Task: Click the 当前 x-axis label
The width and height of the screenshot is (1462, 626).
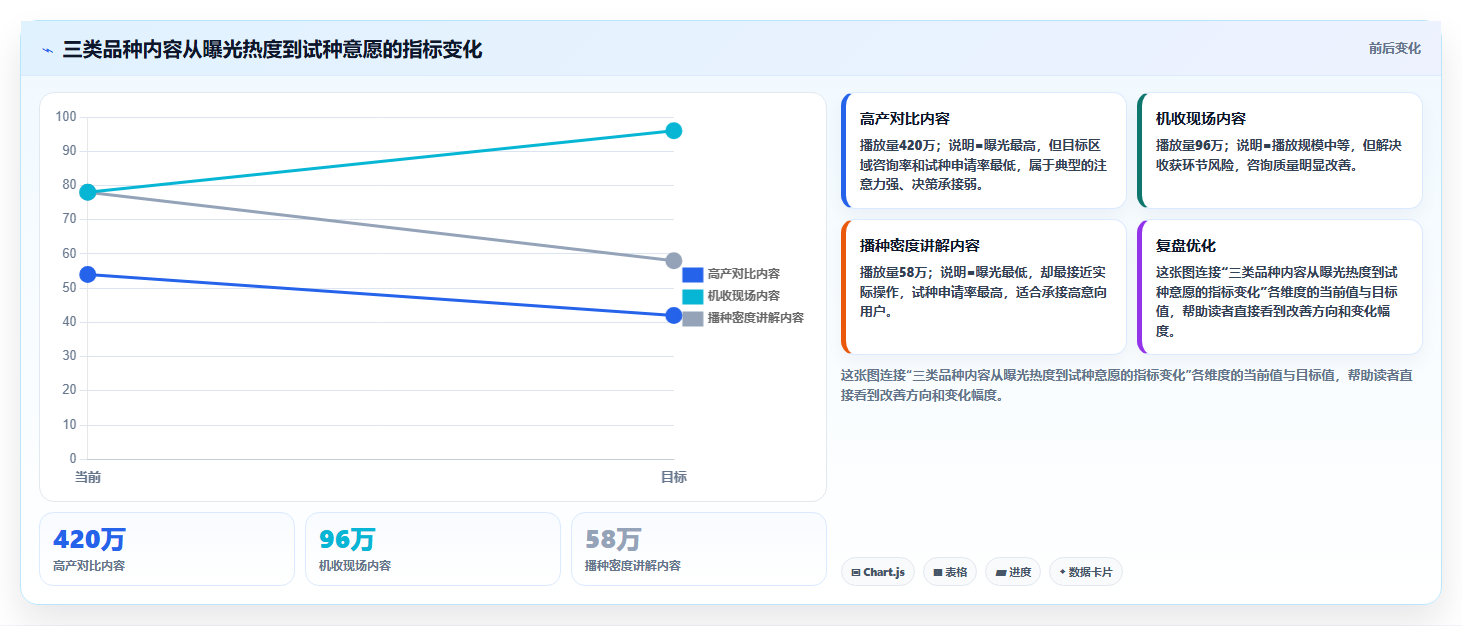Action: pos(88,478)
